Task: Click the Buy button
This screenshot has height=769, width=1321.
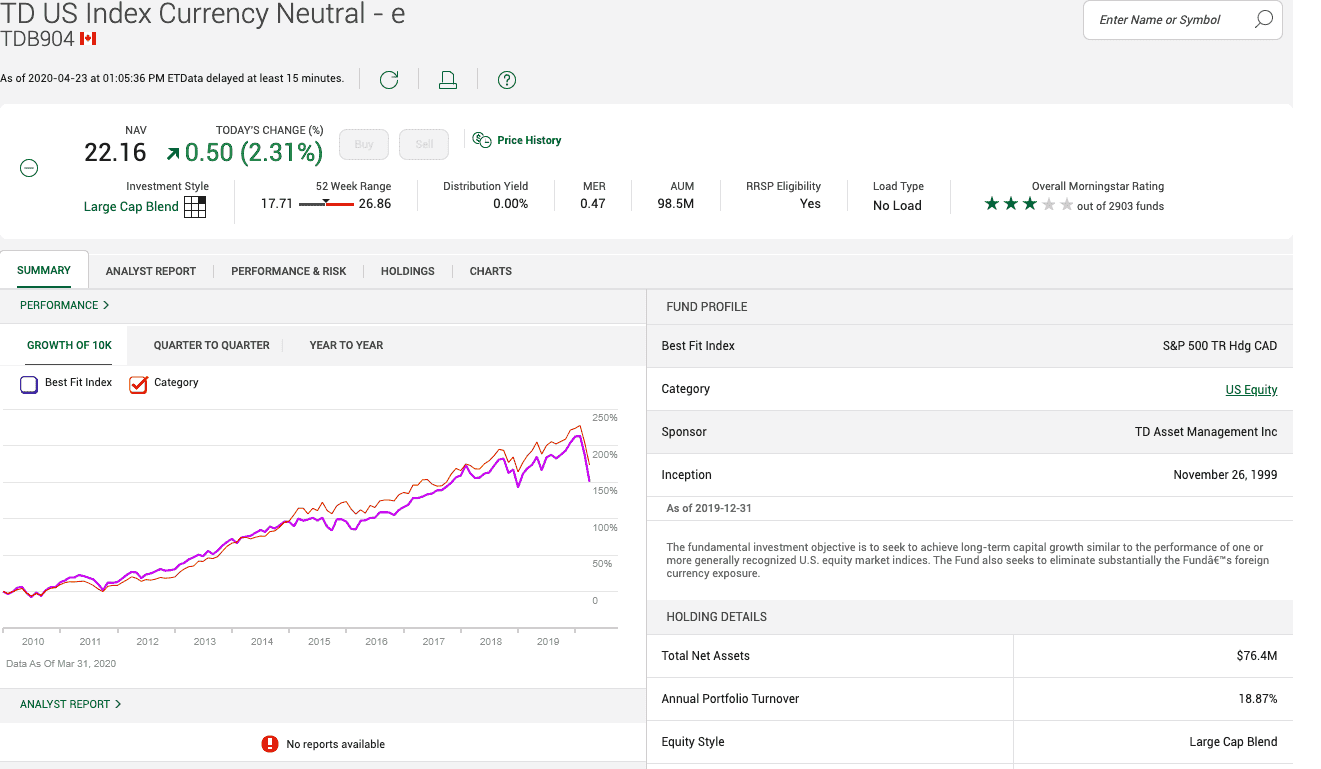Action: (364, 144)
